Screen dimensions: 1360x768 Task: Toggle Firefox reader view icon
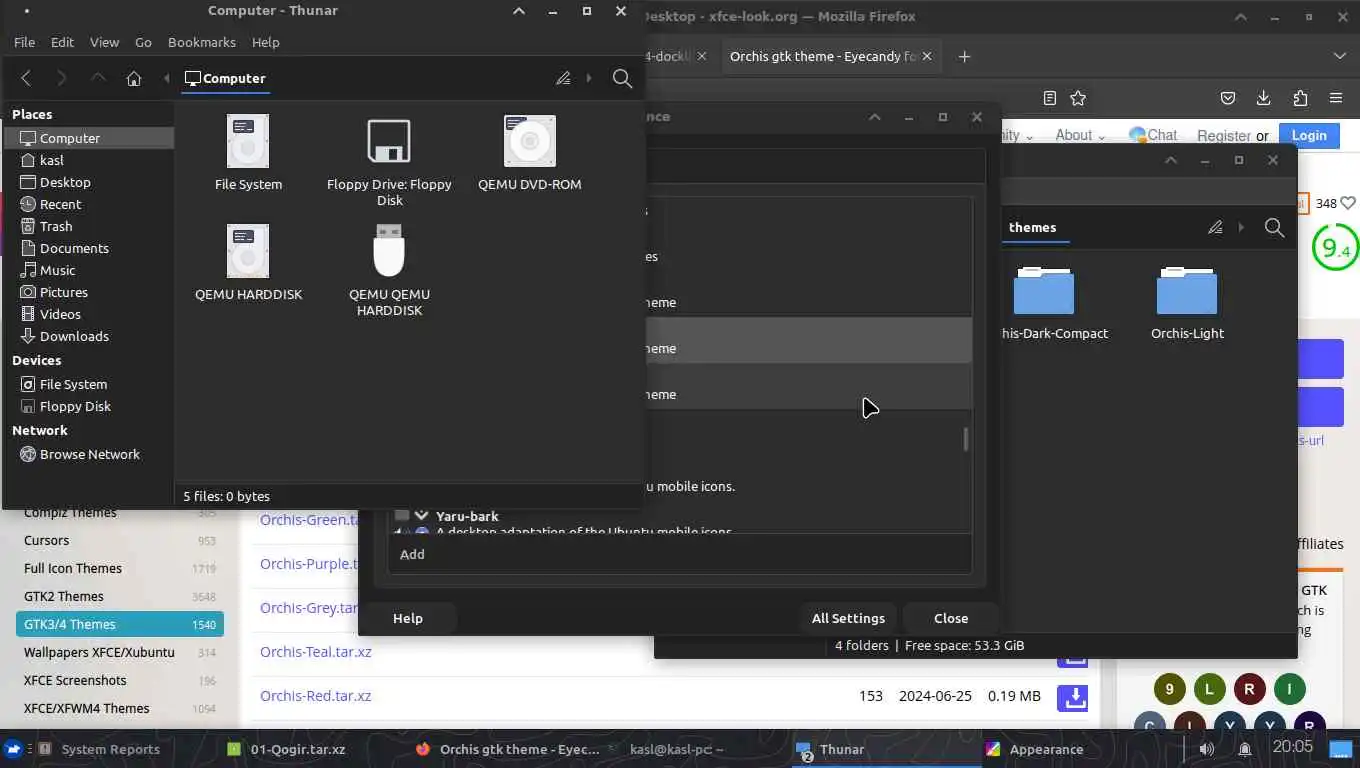pyautogui.click(x=1049, y=98)
